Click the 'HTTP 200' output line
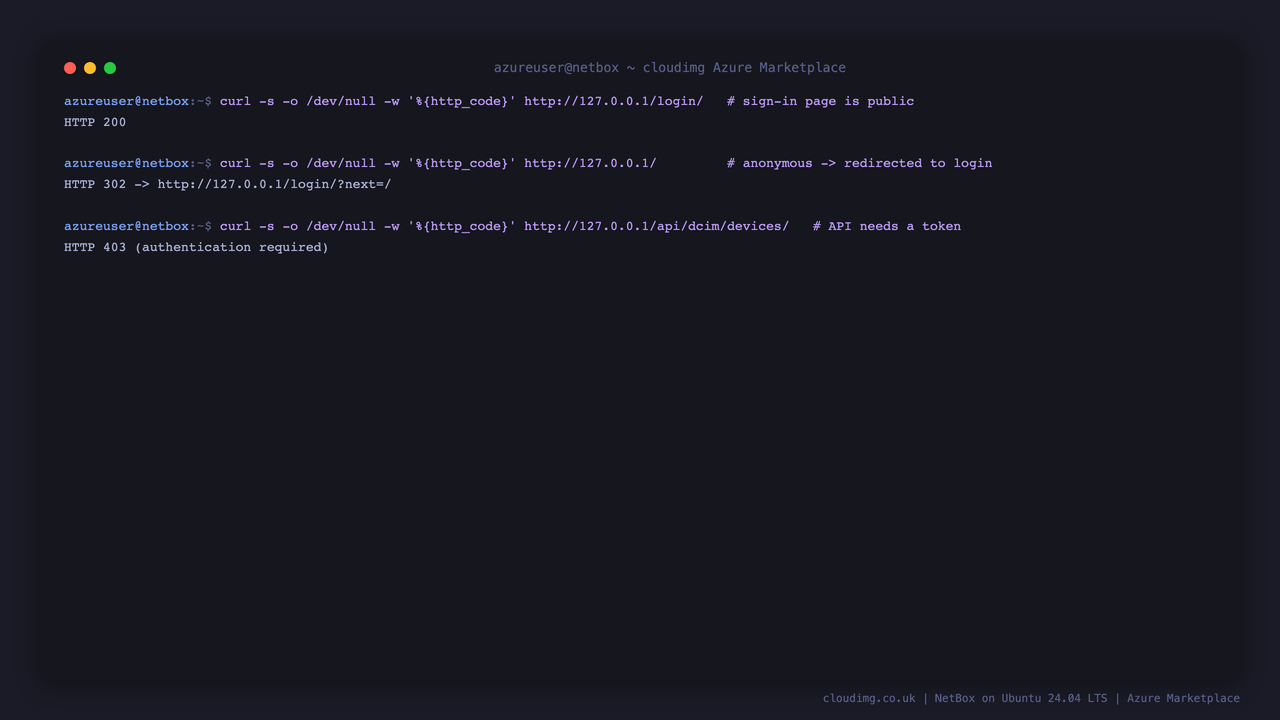 pos(95,122)
